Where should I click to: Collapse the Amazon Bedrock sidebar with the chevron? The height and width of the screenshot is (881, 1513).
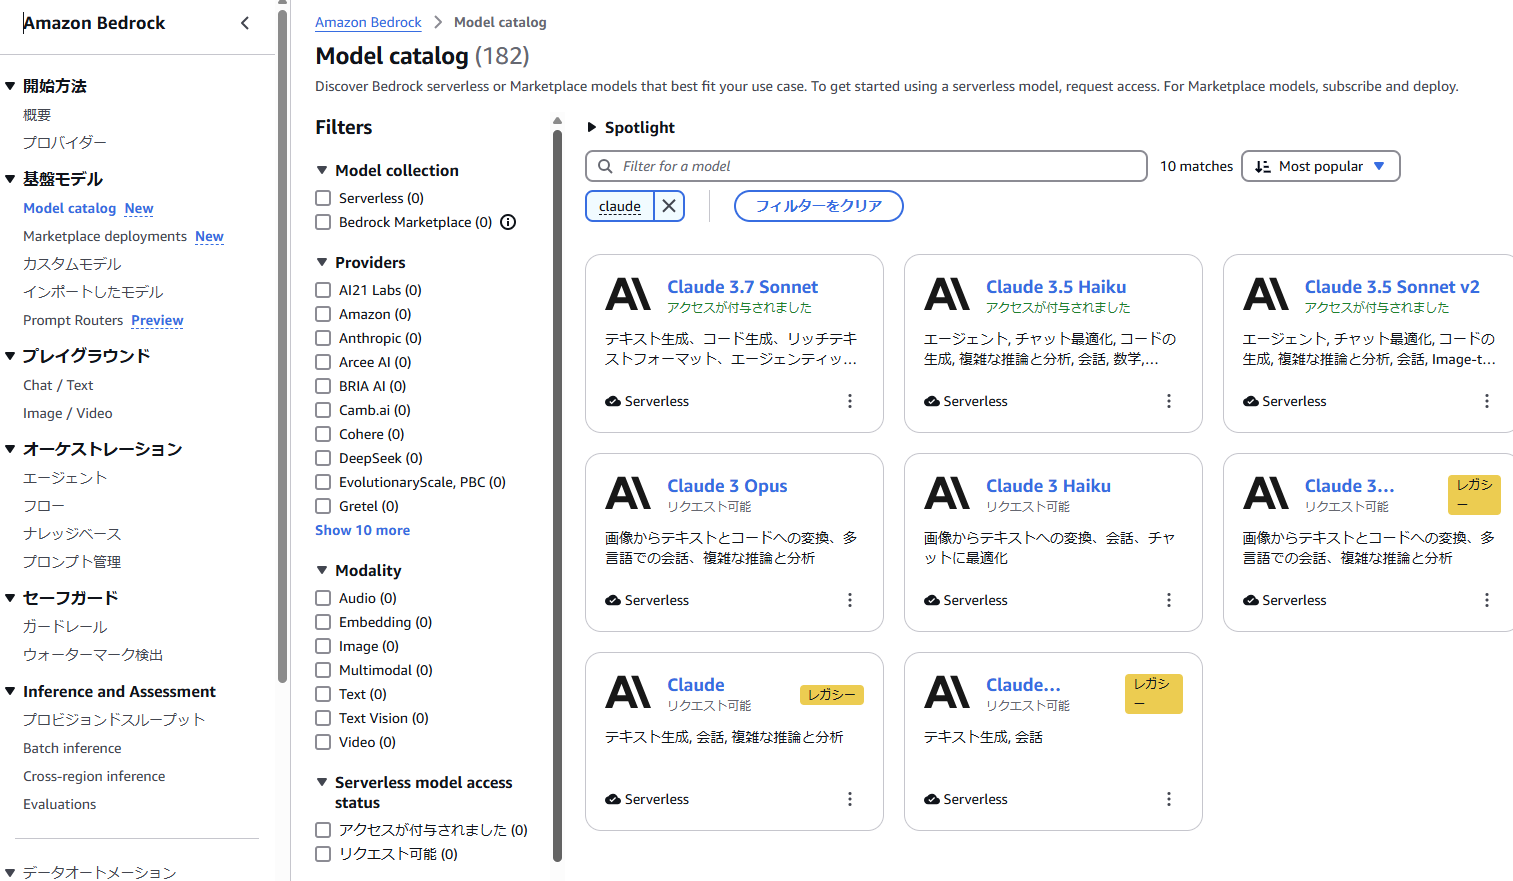tap(245, 23)
